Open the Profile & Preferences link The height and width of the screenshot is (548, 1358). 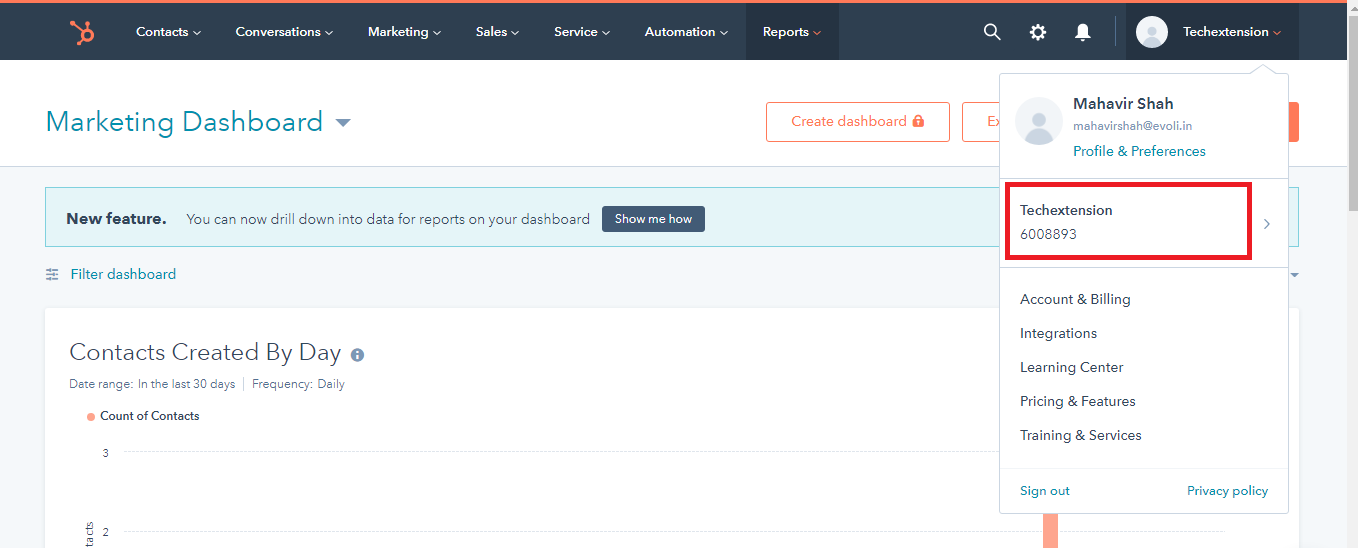(x=1139, y=151)
